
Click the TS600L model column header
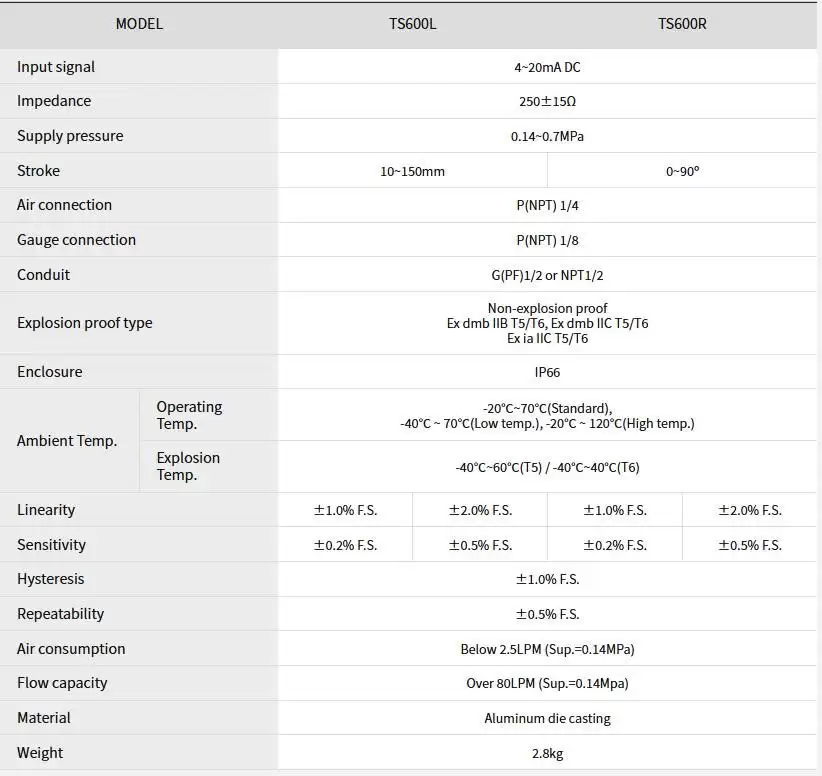coord(412,24)
